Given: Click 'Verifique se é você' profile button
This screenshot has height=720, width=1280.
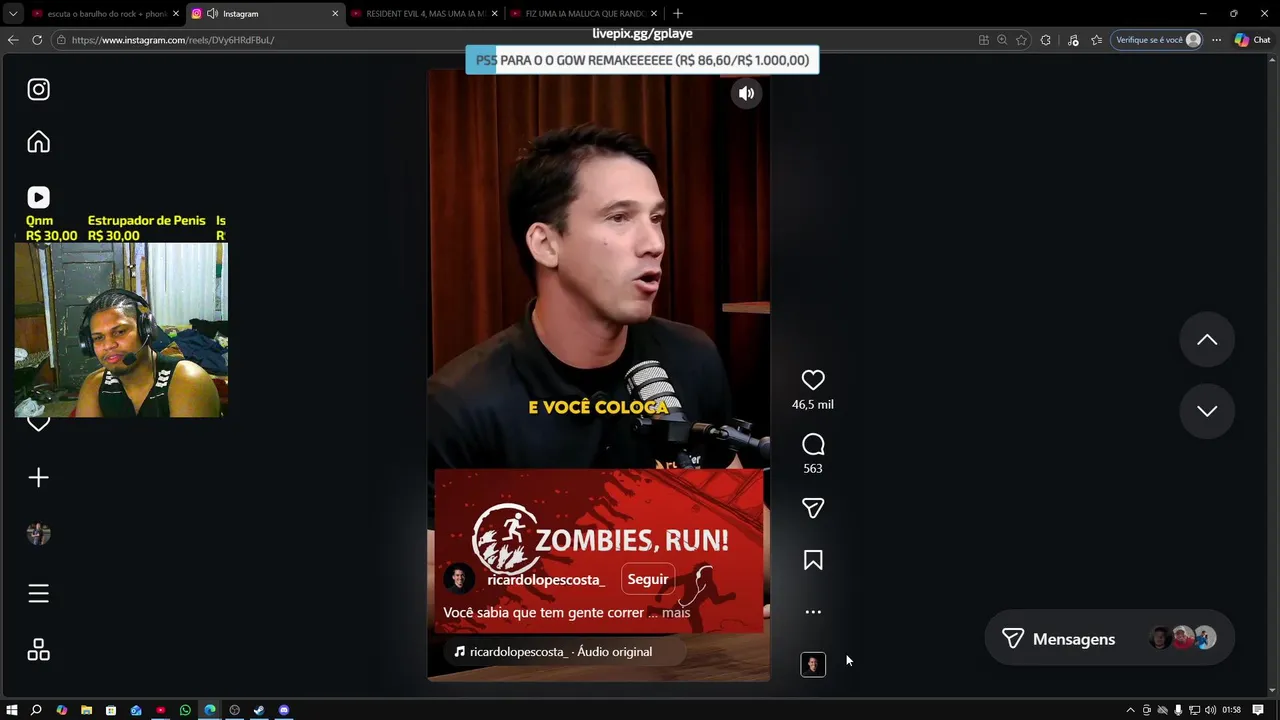Looking at the screenshot, I should (1156, 40).
